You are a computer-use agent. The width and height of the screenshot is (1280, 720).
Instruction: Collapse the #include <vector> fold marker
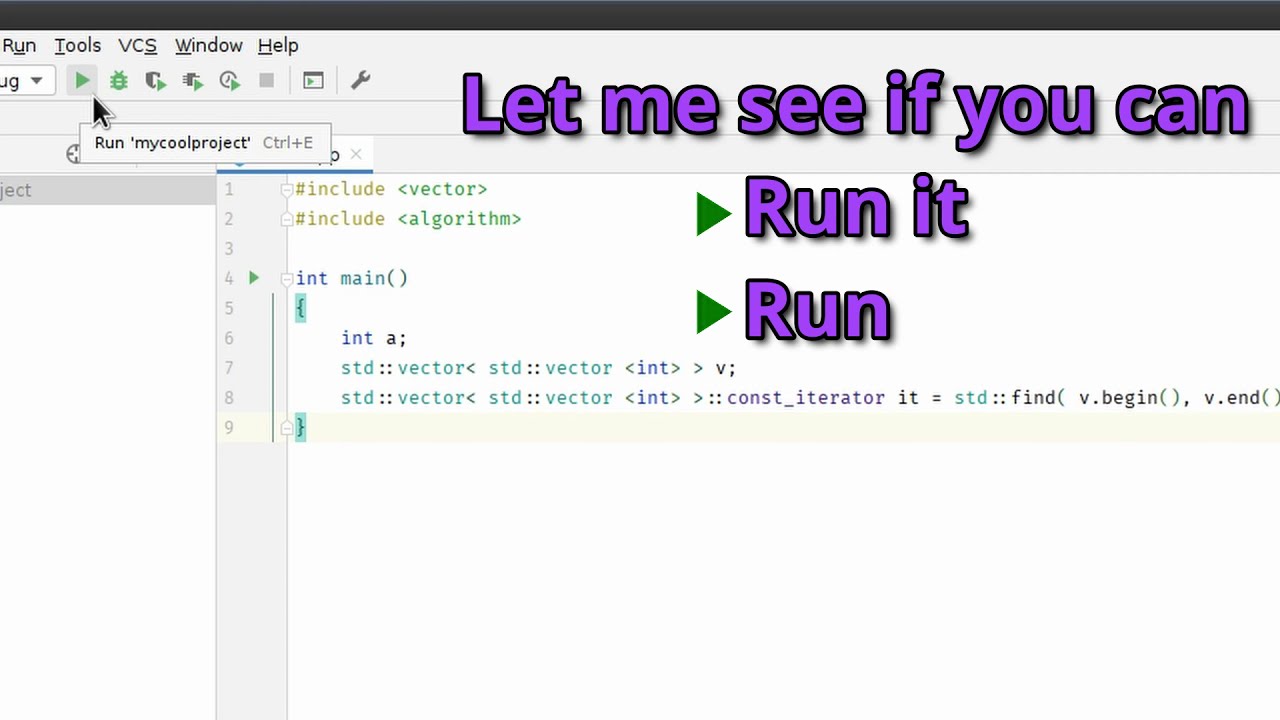pos(287,189)
